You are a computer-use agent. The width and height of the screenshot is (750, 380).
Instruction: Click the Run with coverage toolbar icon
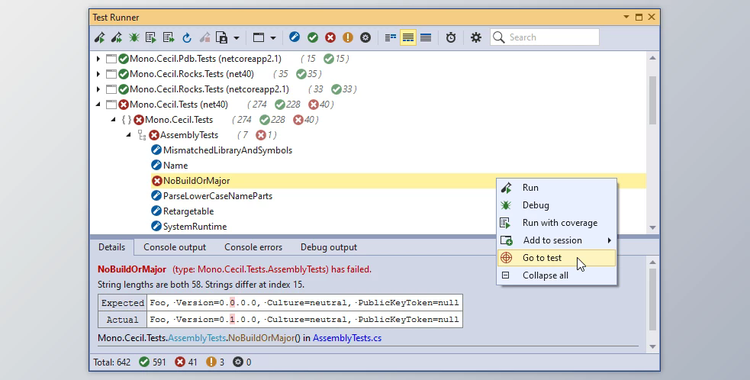point(151,37)
